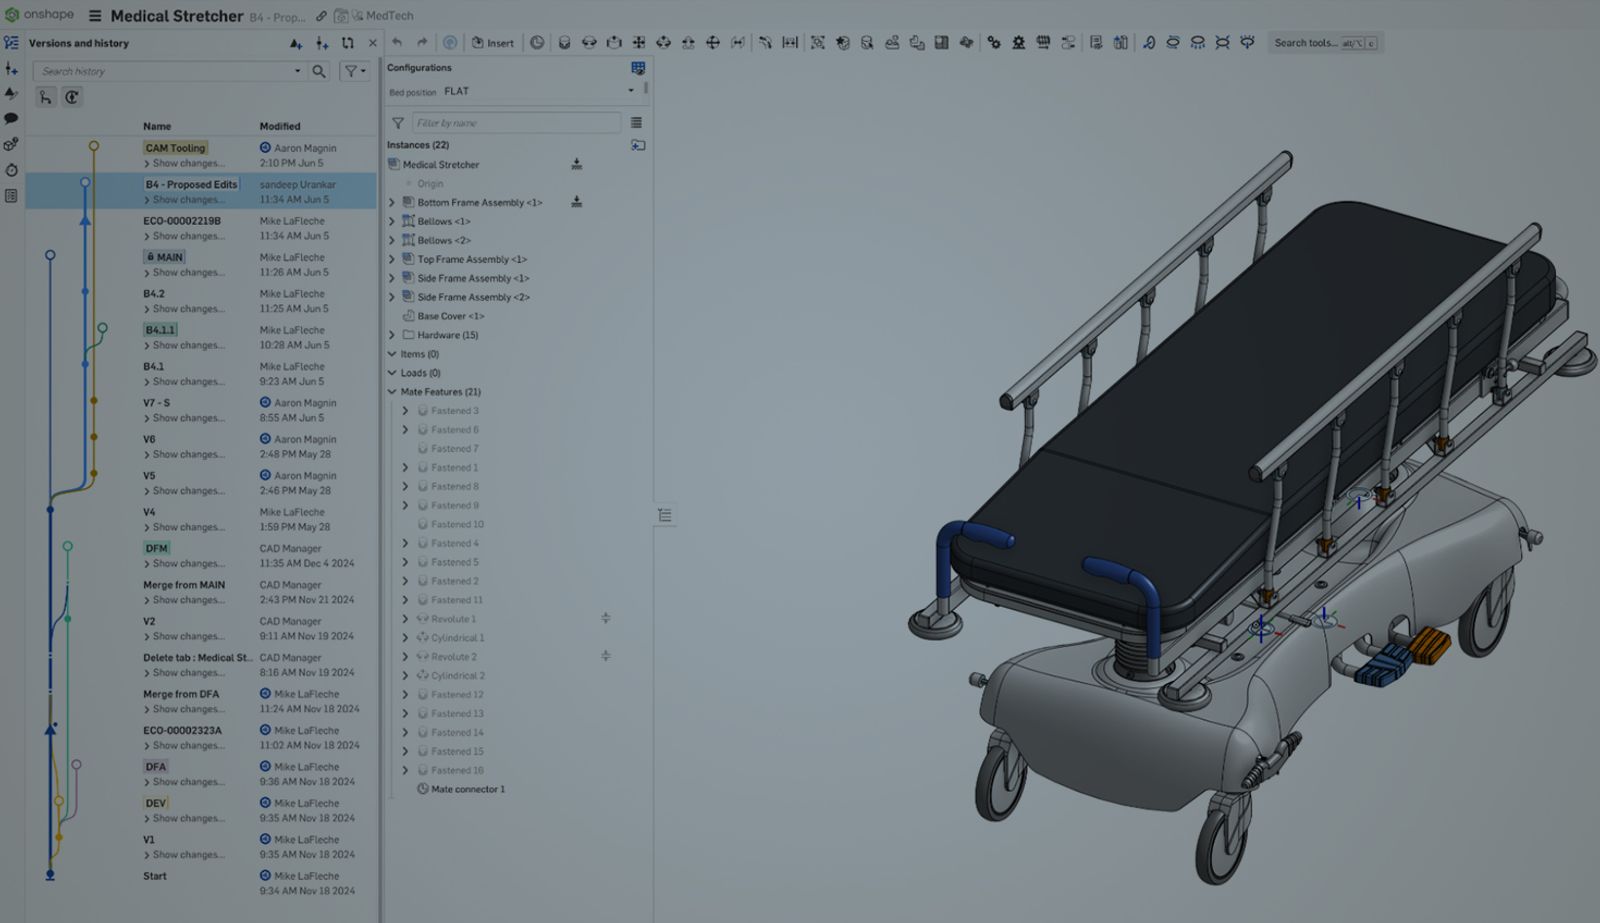The image size is (1600, 923).
Task: Toggle the list view icon beside Filter by name
Action: [638, 122]
